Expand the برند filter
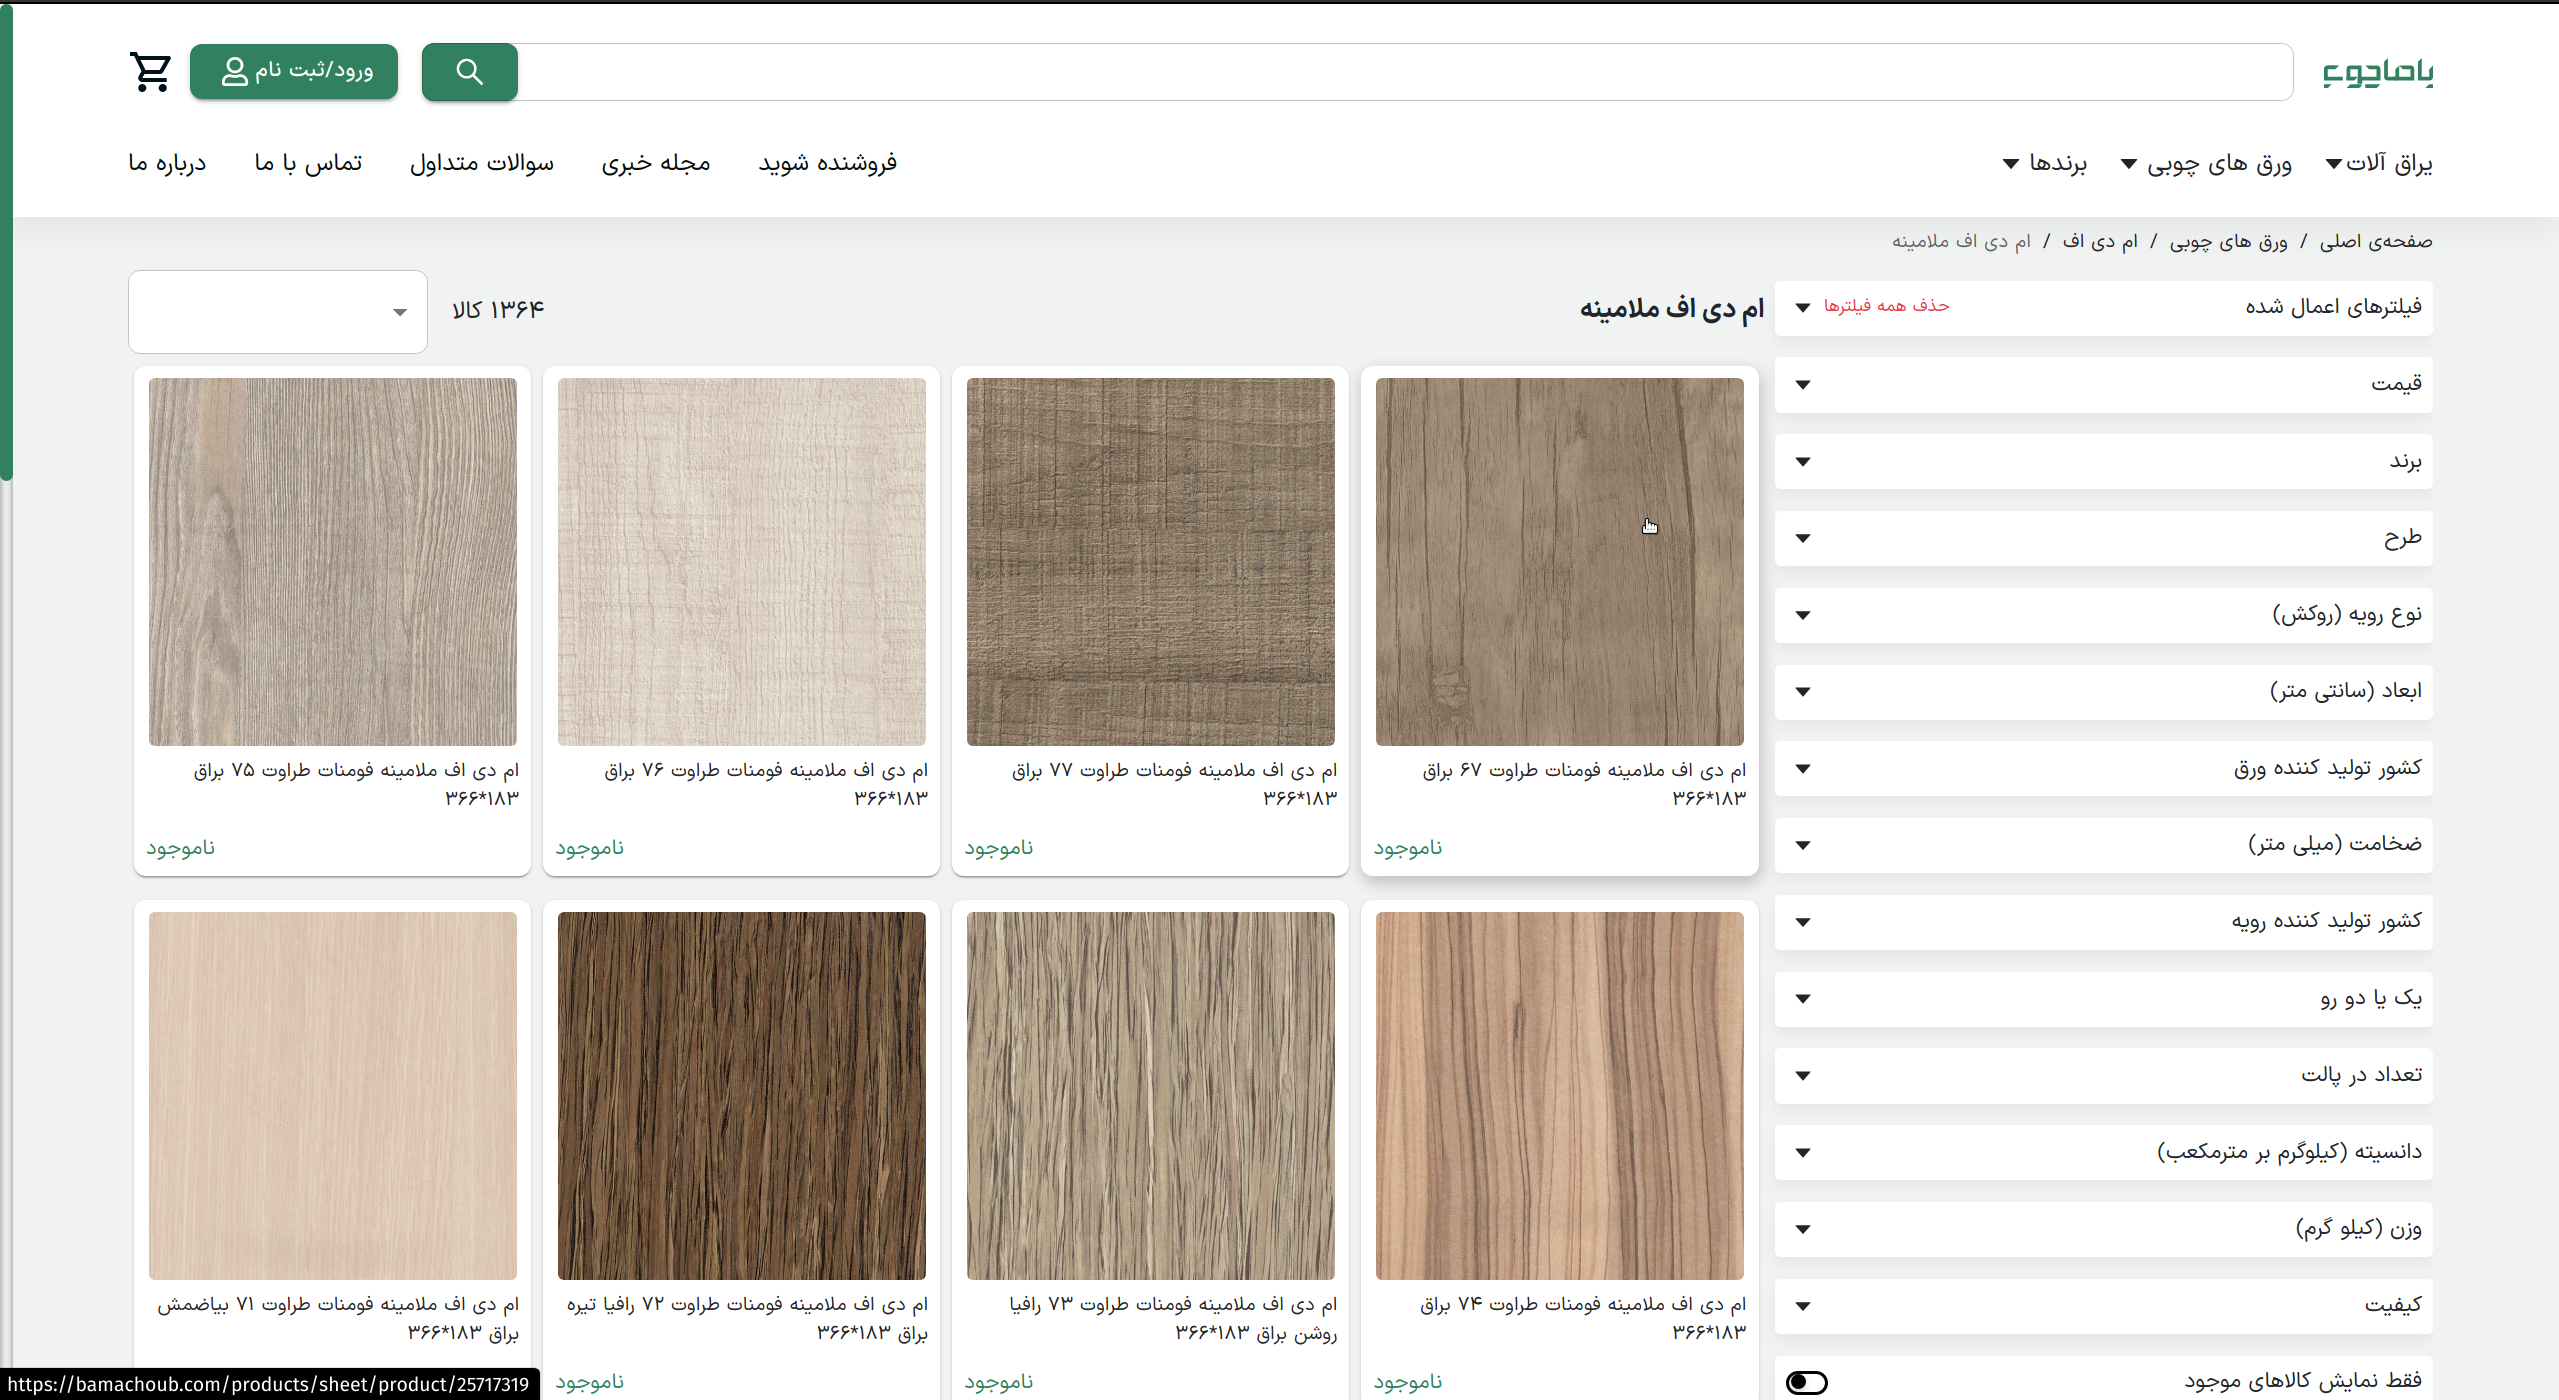The height and width of the screenshot is (1400, 2559). pos(2104,461)
